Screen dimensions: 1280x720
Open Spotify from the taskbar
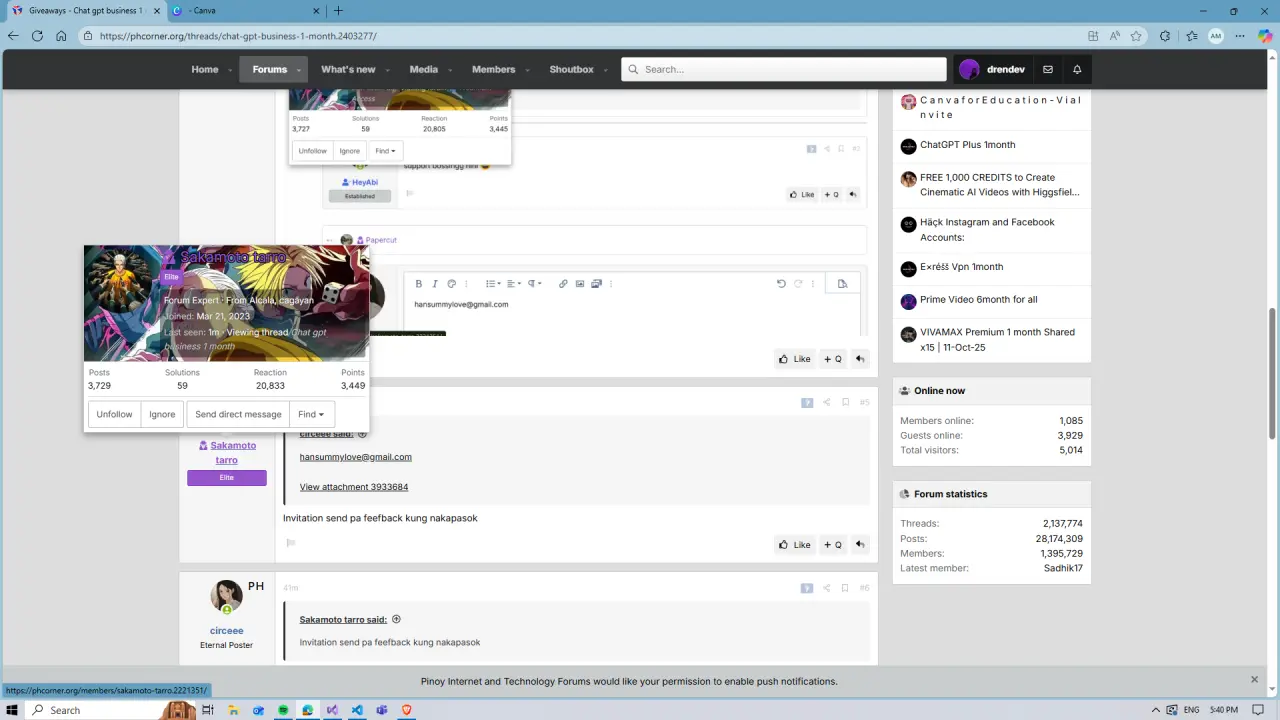tap(283, 710)
